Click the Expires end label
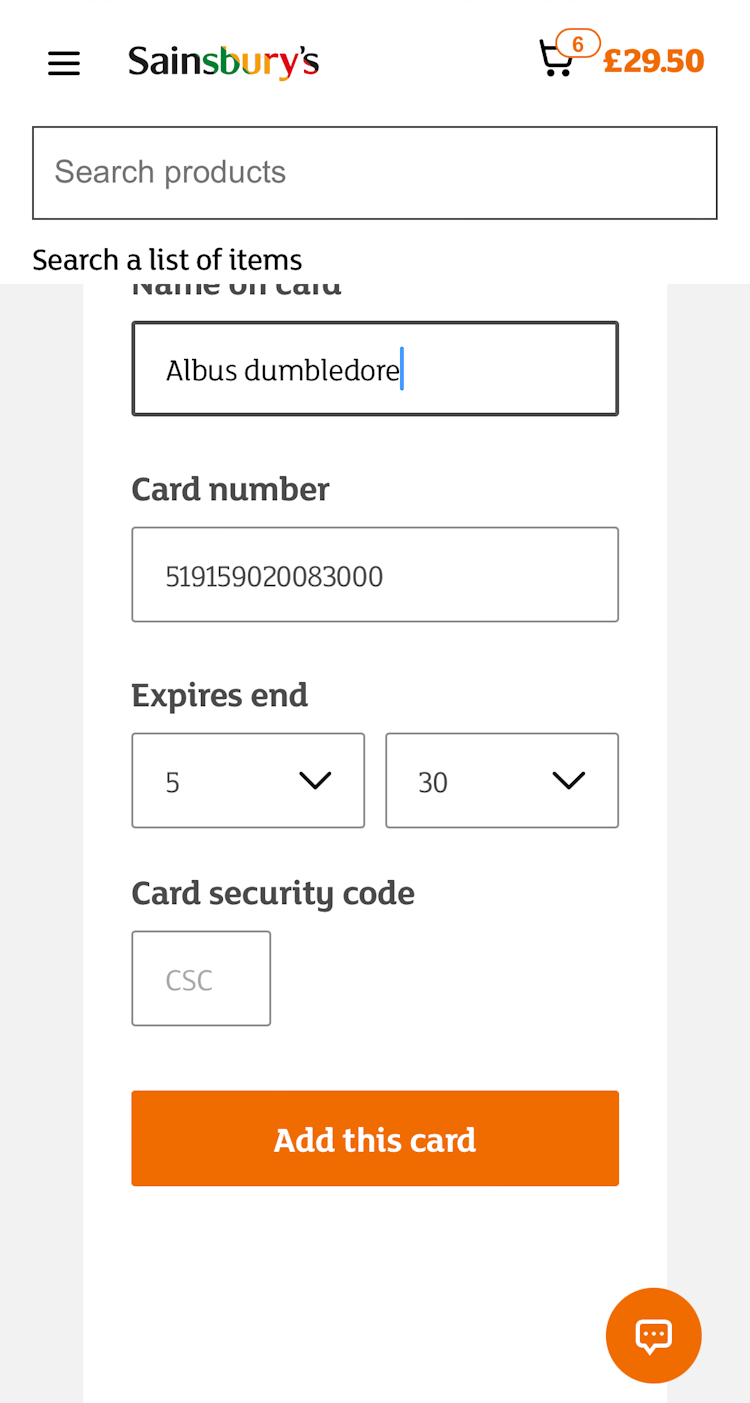750x1403 pixels. coord(219,695)
